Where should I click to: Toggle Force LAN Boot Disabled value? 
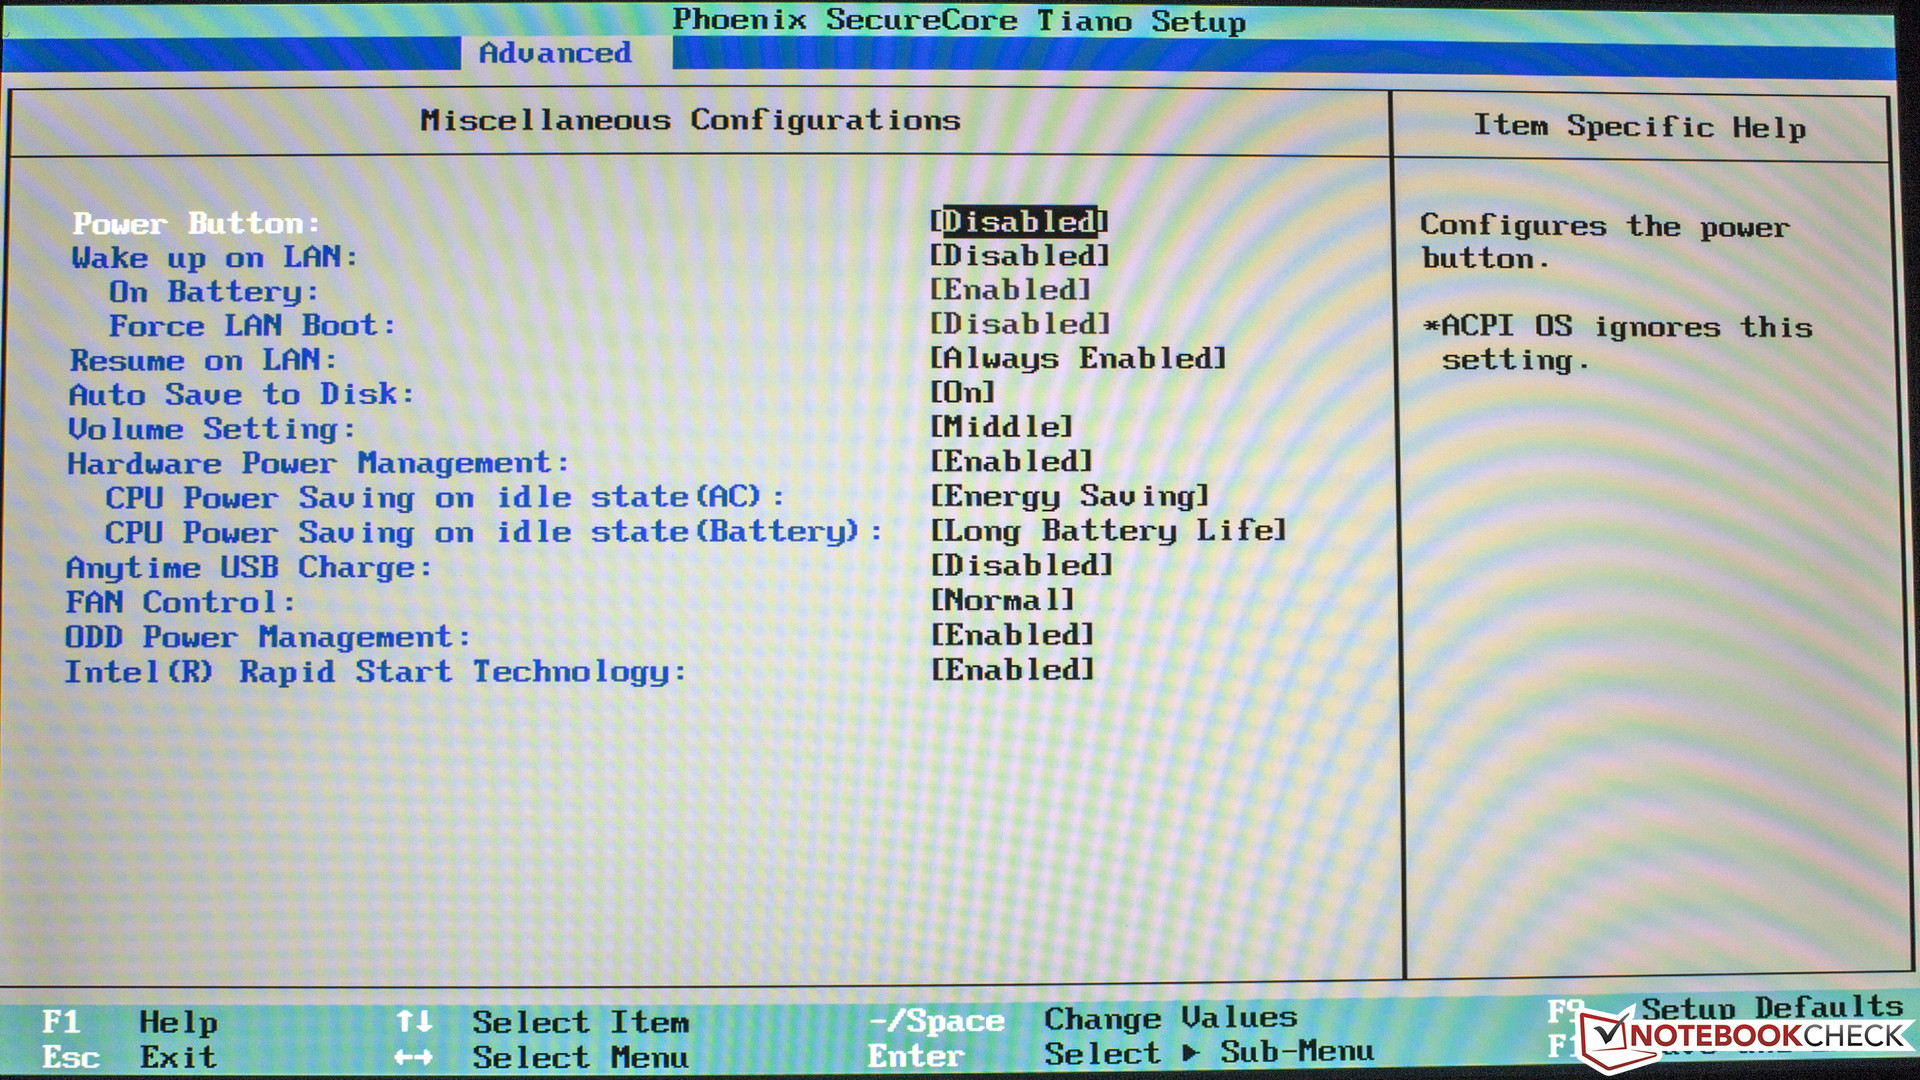tap(1019, 324)
